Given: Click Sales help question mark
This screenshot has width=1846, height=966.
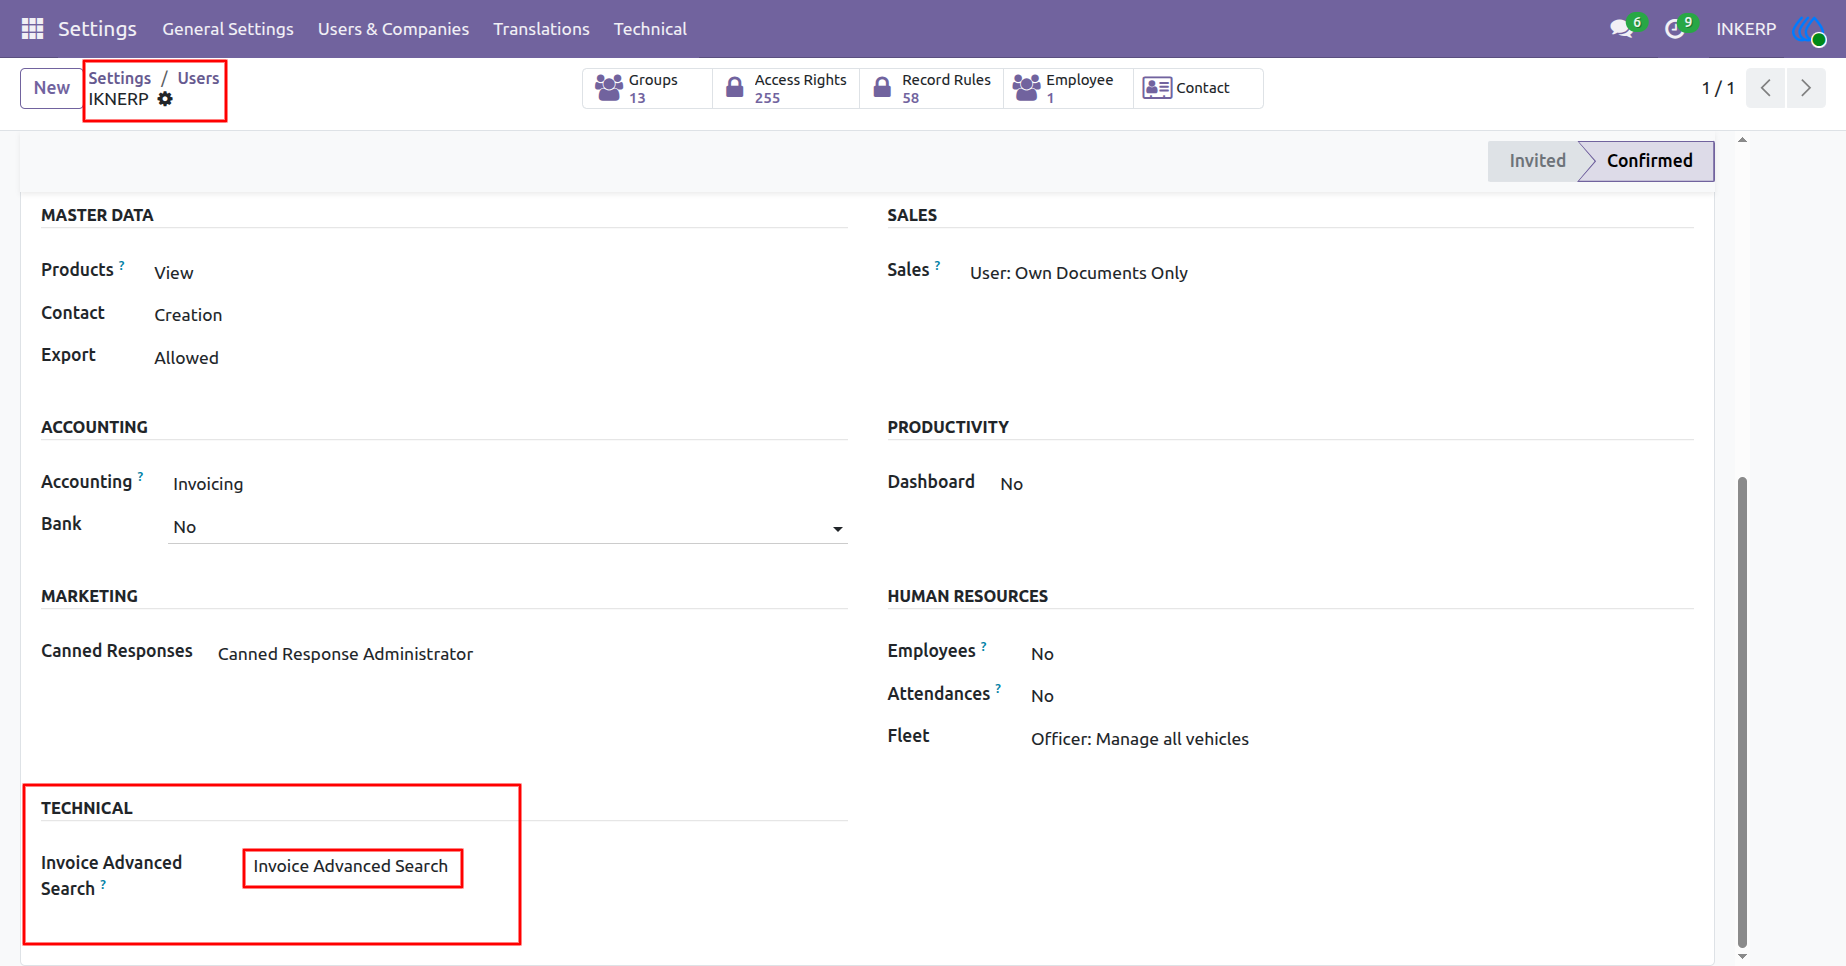Looking at the screenshot, I should pyautogui.click(x=937, y=265).
